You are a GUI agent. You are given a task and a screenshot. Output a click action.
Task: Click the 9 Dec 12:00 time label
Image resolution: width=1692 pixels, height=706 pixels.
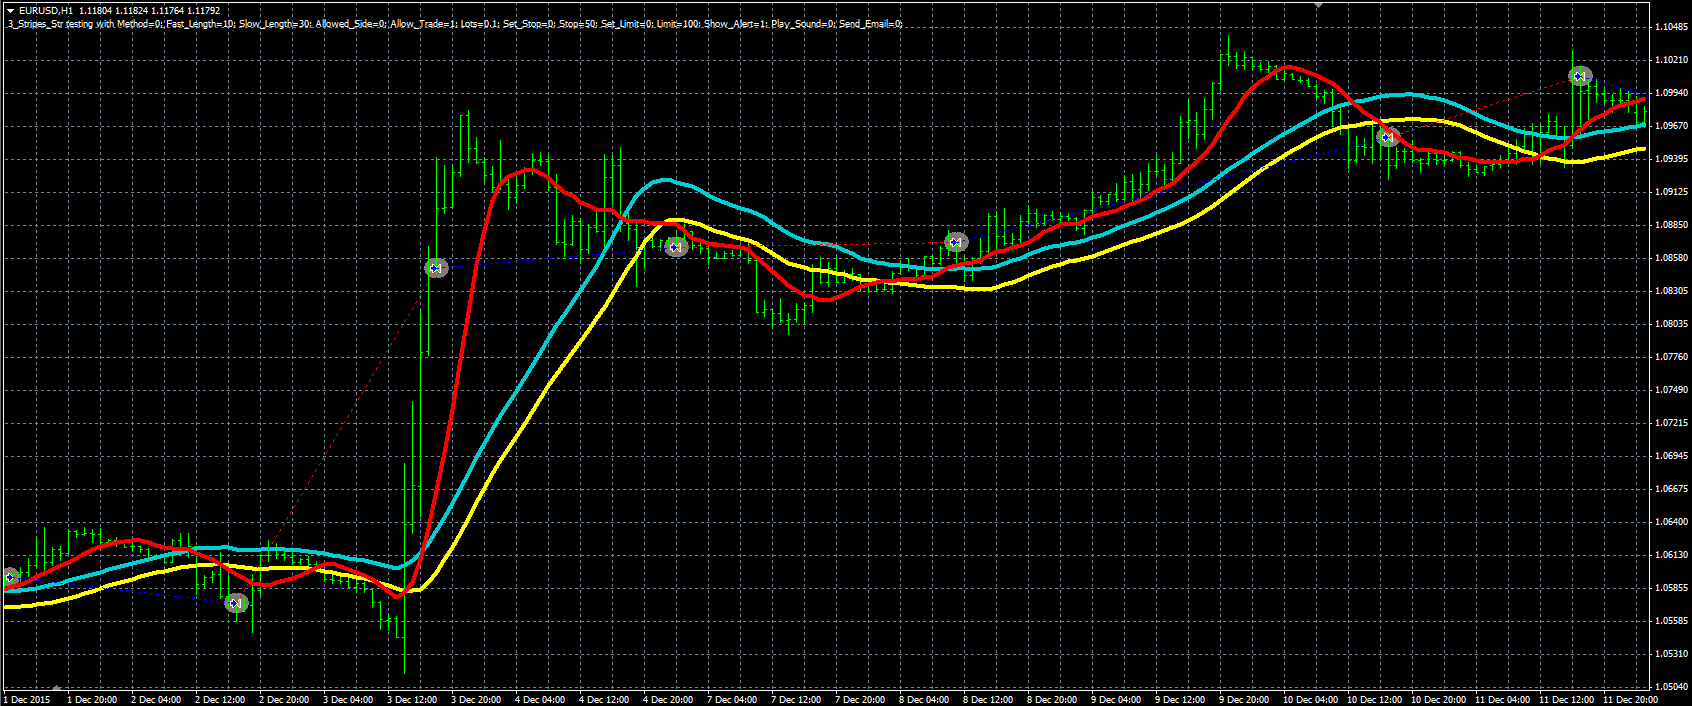pos(1180,699)
